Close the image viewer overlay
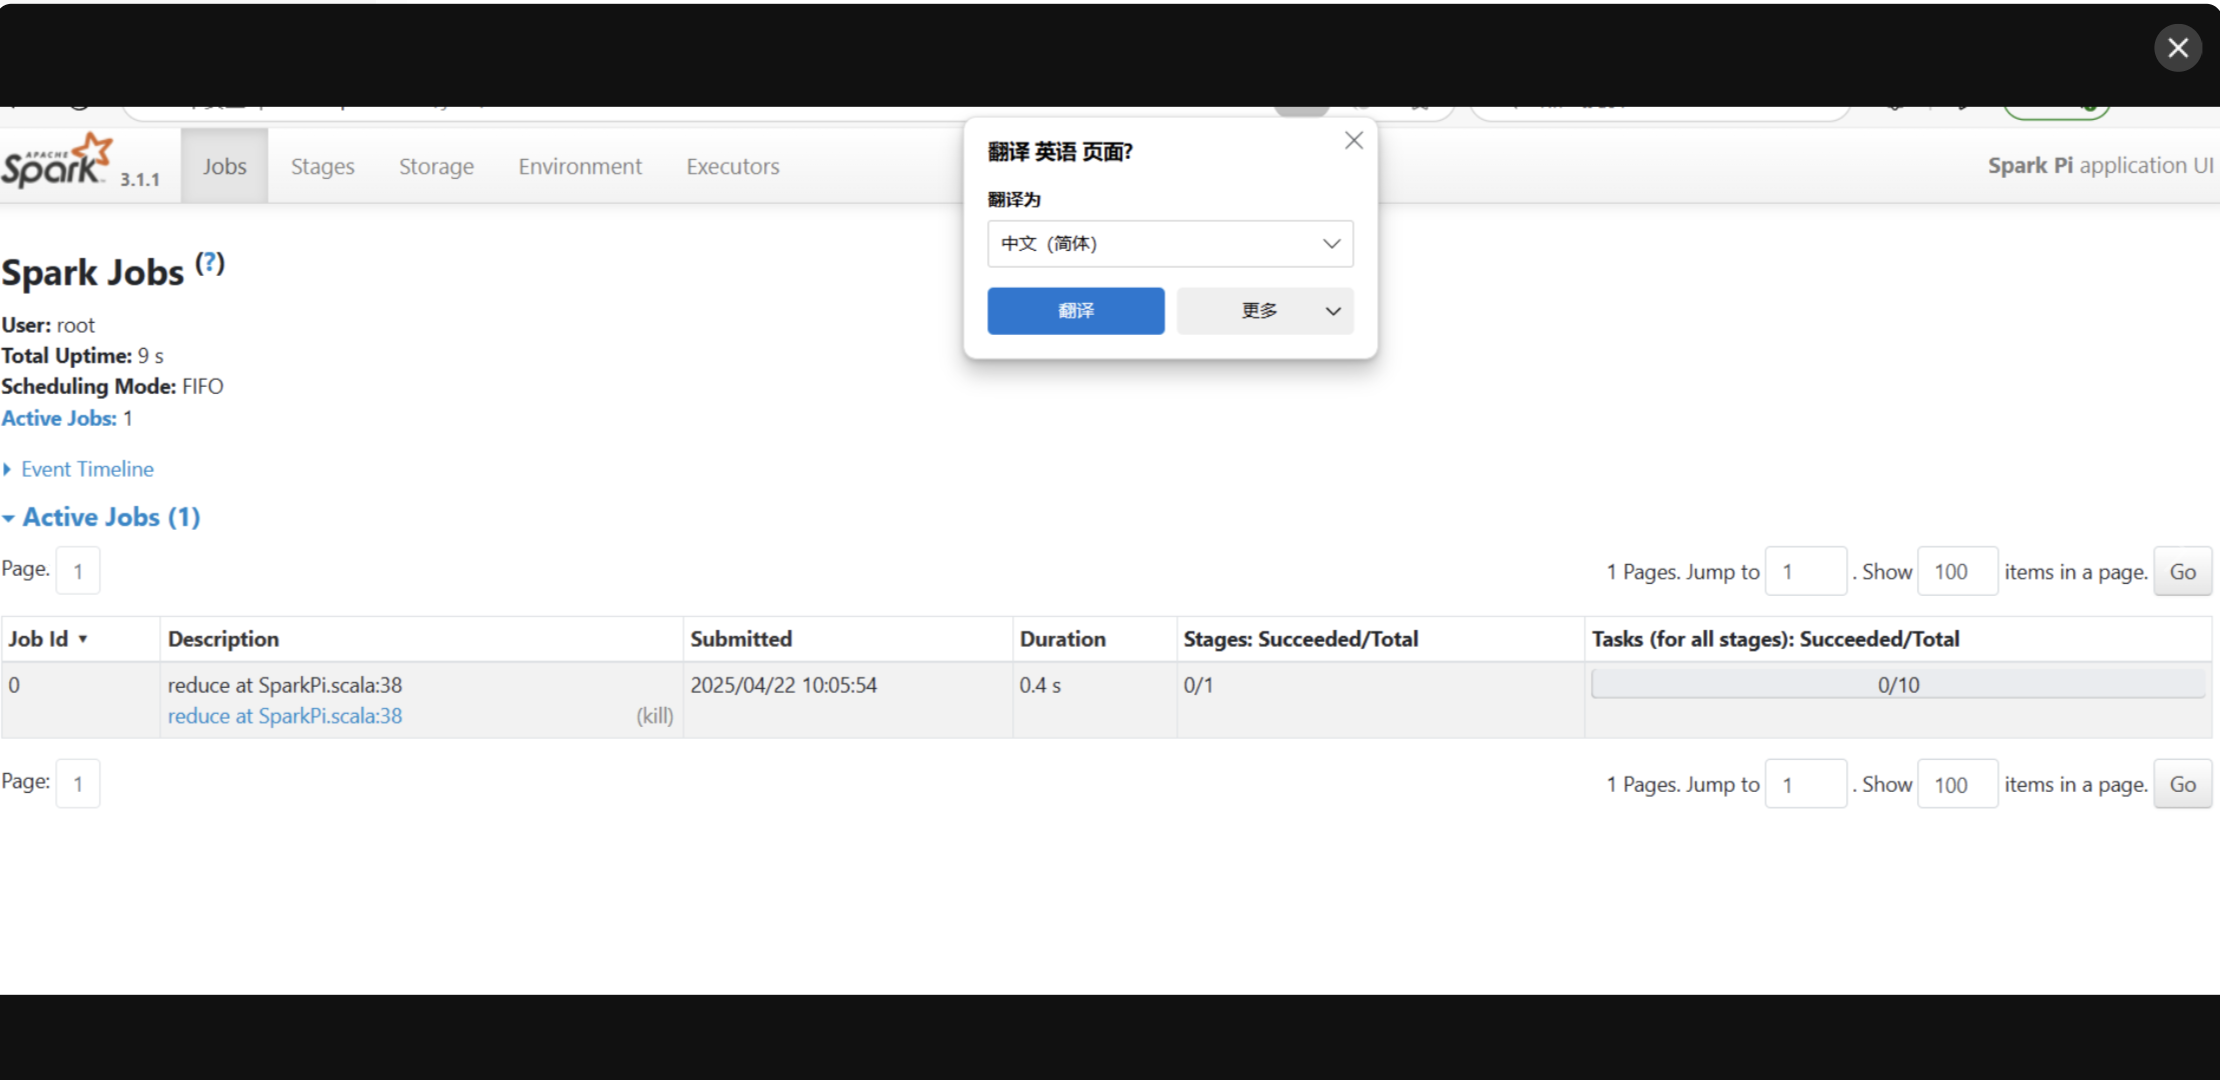 tap(2177, 48)
